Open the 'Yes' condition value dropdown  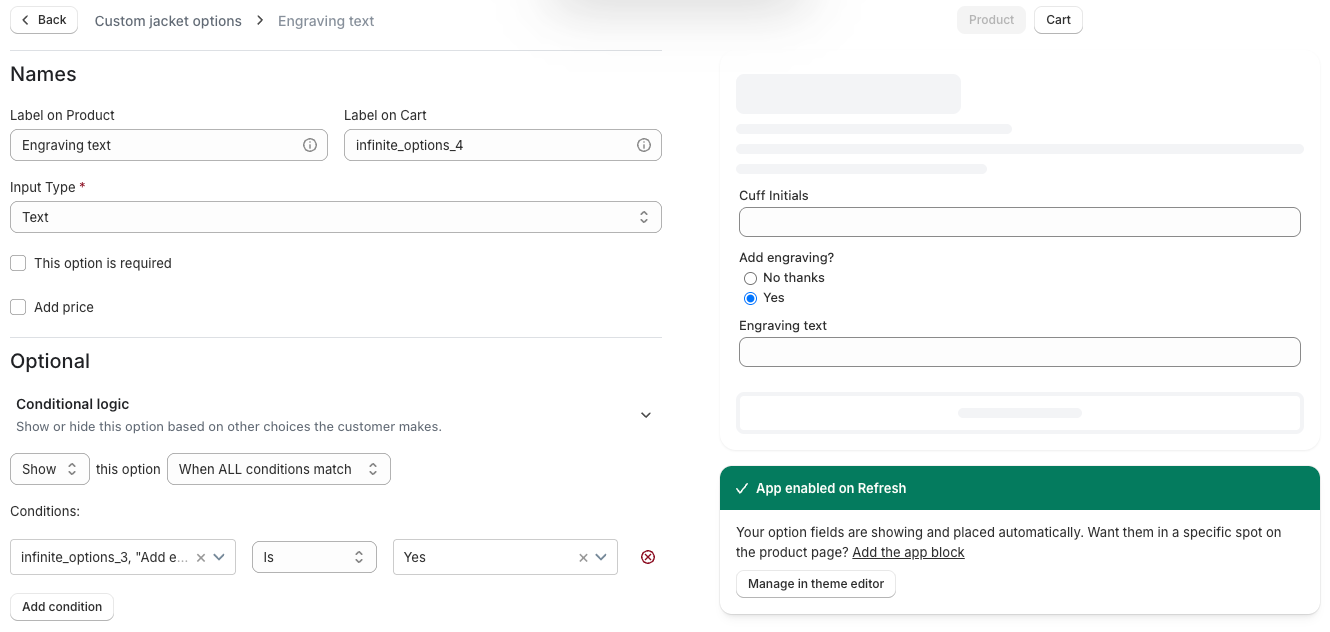coord(601,558)
